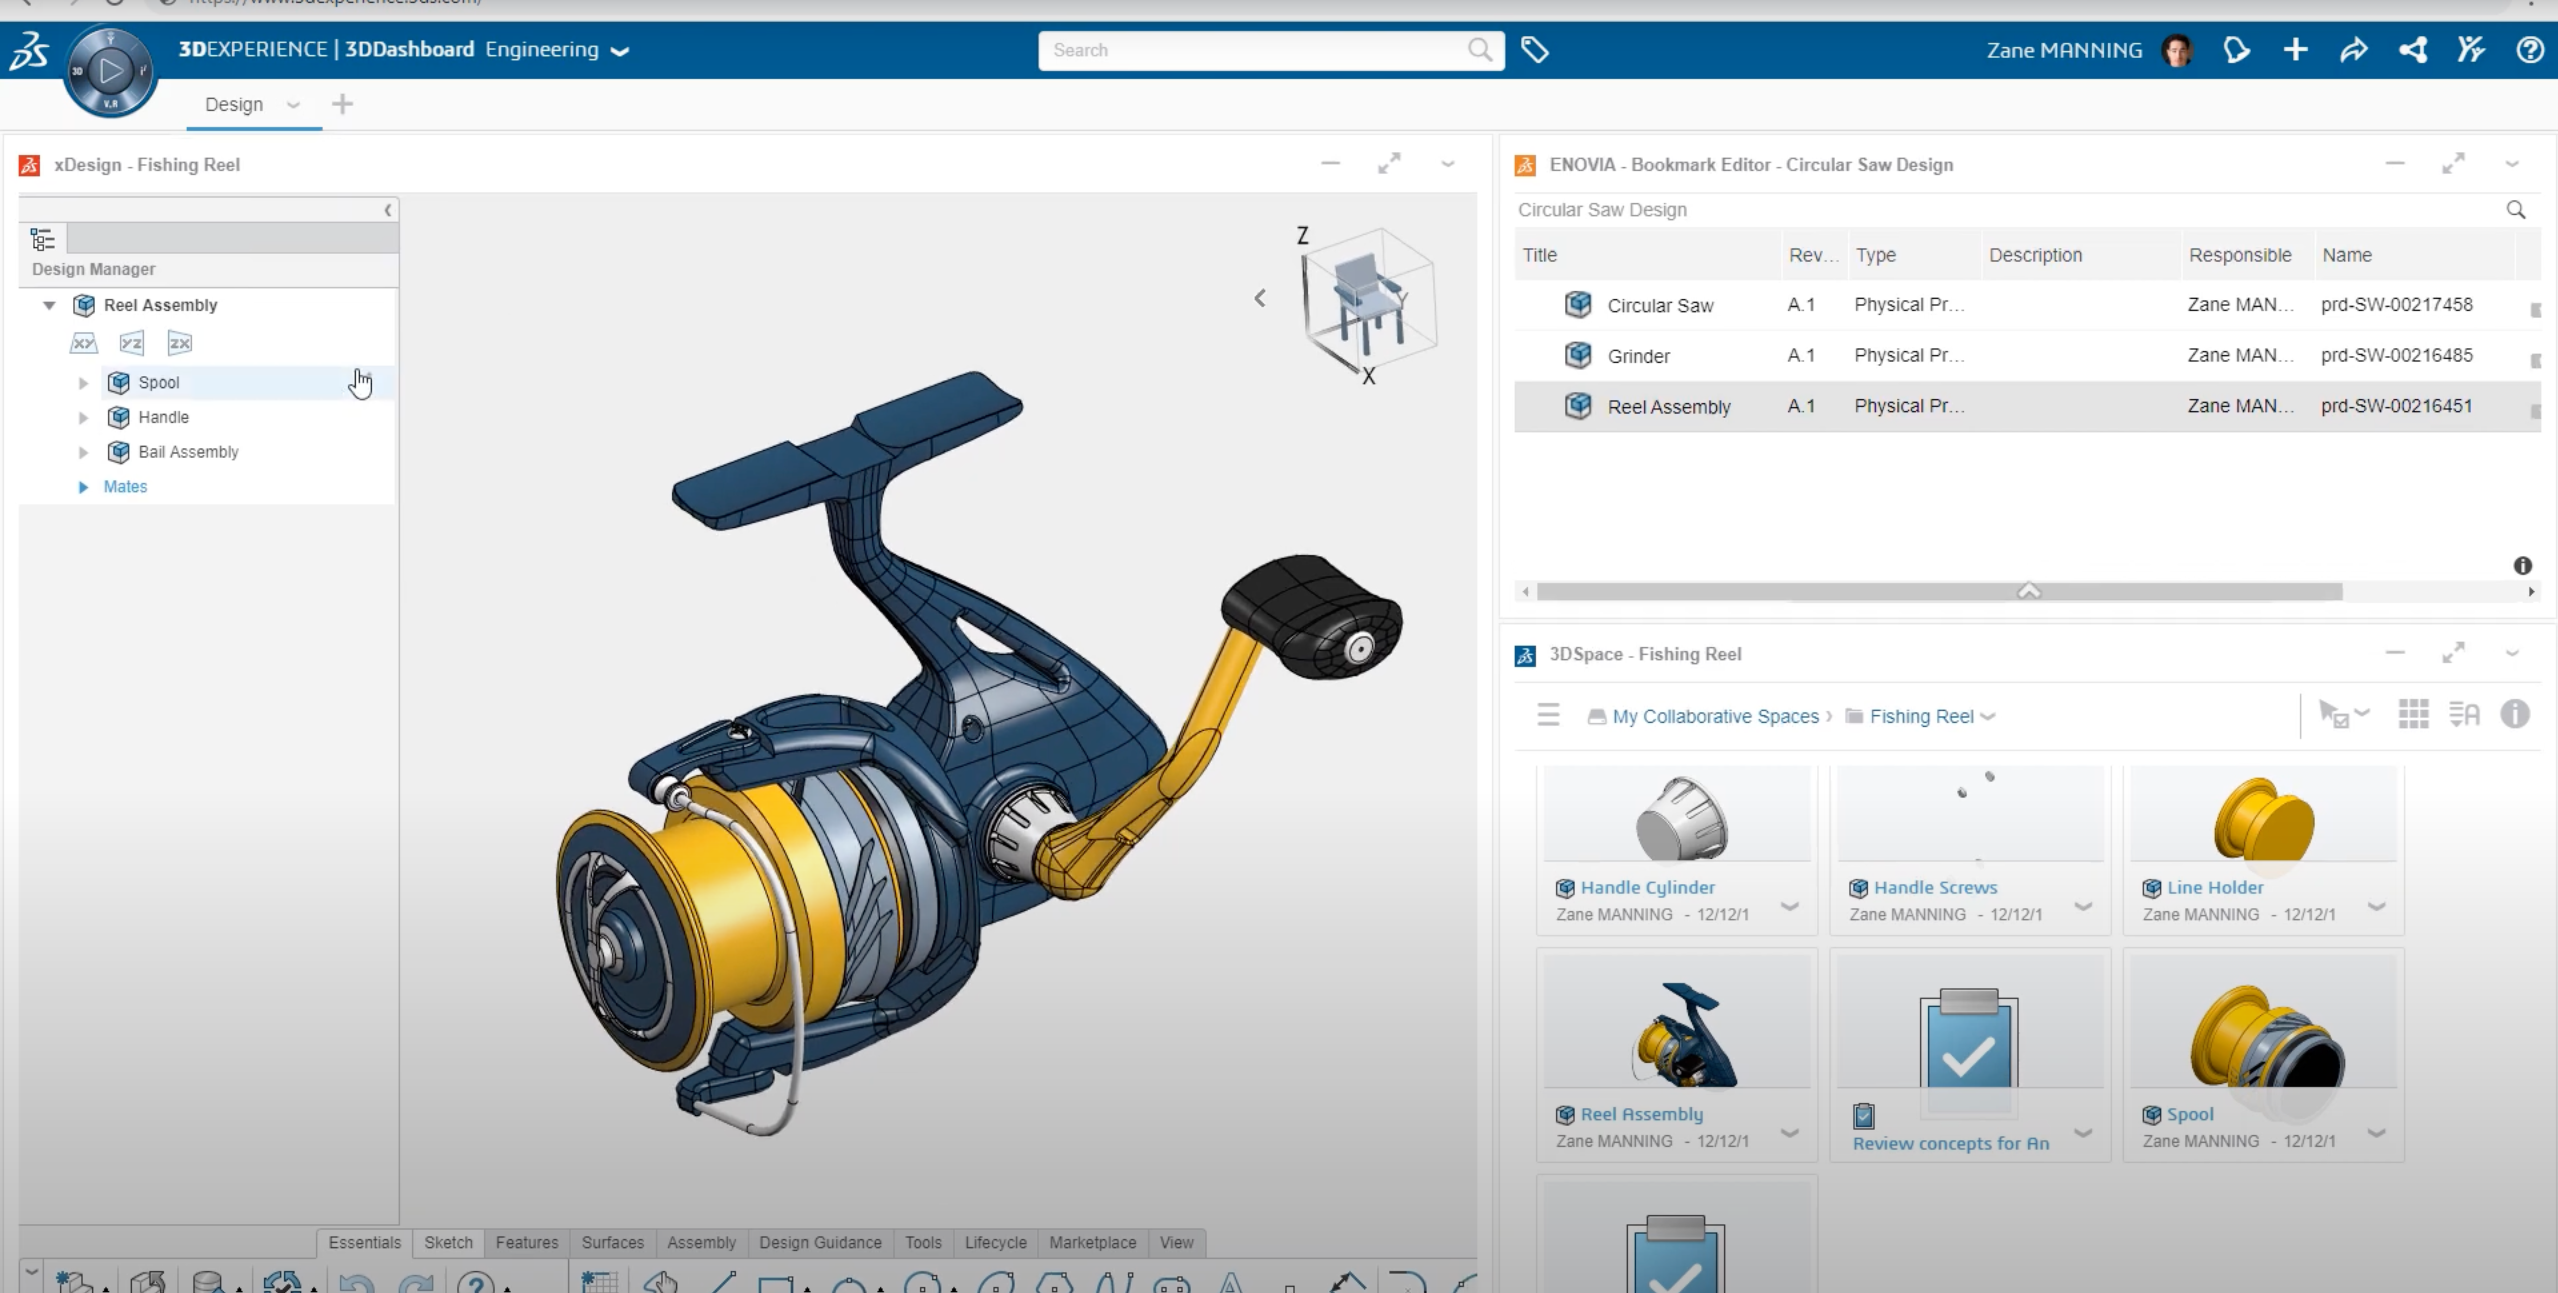Open the Marketplace toolbar tab
The width and height of the screenshot is (2558, 1293).
point(1092,1242)
